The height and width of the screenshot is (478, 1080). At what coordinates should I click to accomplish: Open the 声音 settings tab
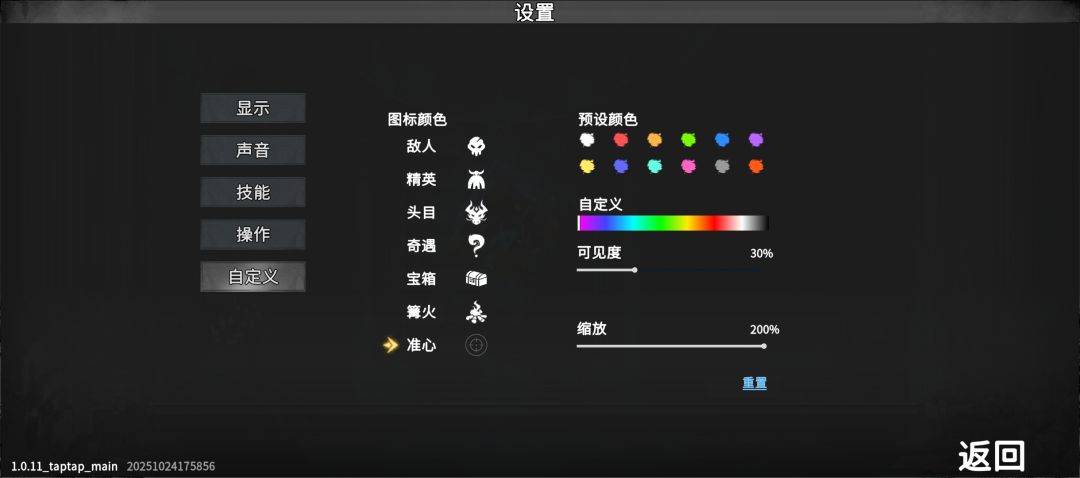tap(253, 150)
